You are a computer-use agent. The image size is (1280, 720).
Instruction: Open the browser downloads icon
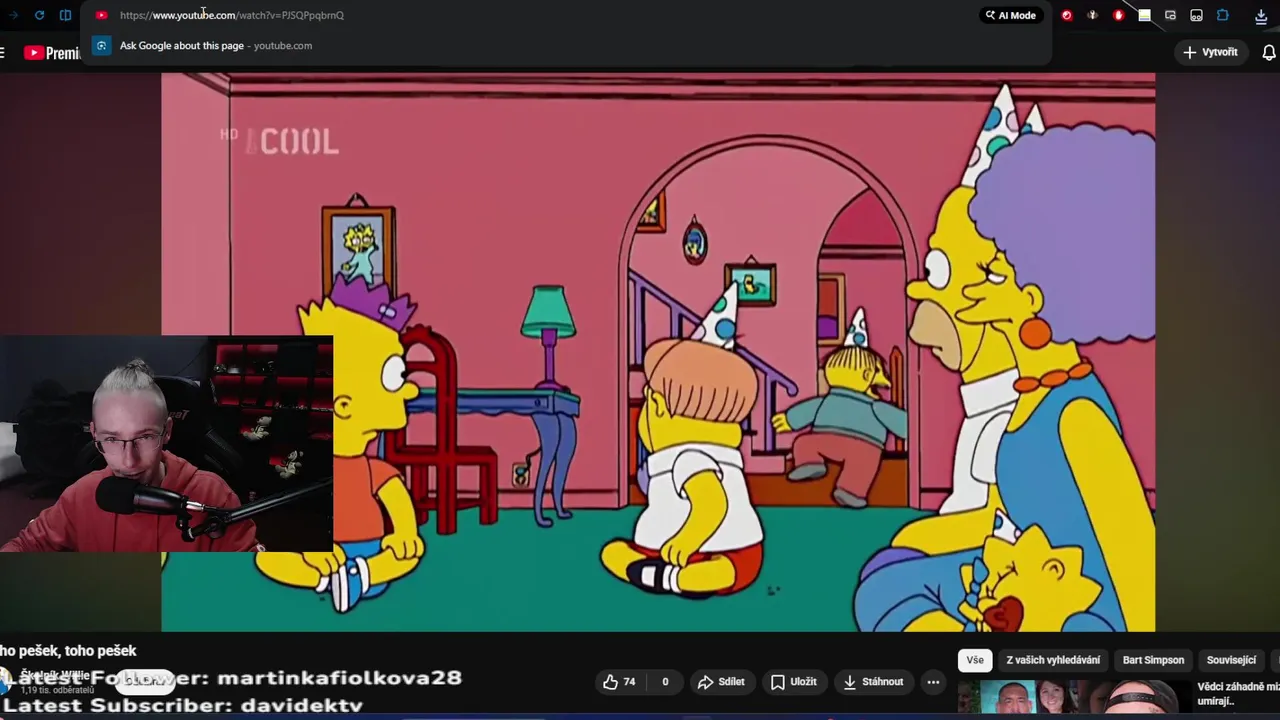pyautogui.click(x=1261, y=16)
